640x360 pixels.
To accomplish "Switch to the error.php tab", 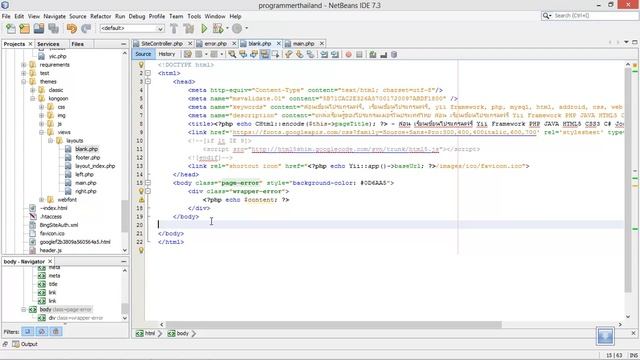I will pyautogui.click(x=216, y=43).
